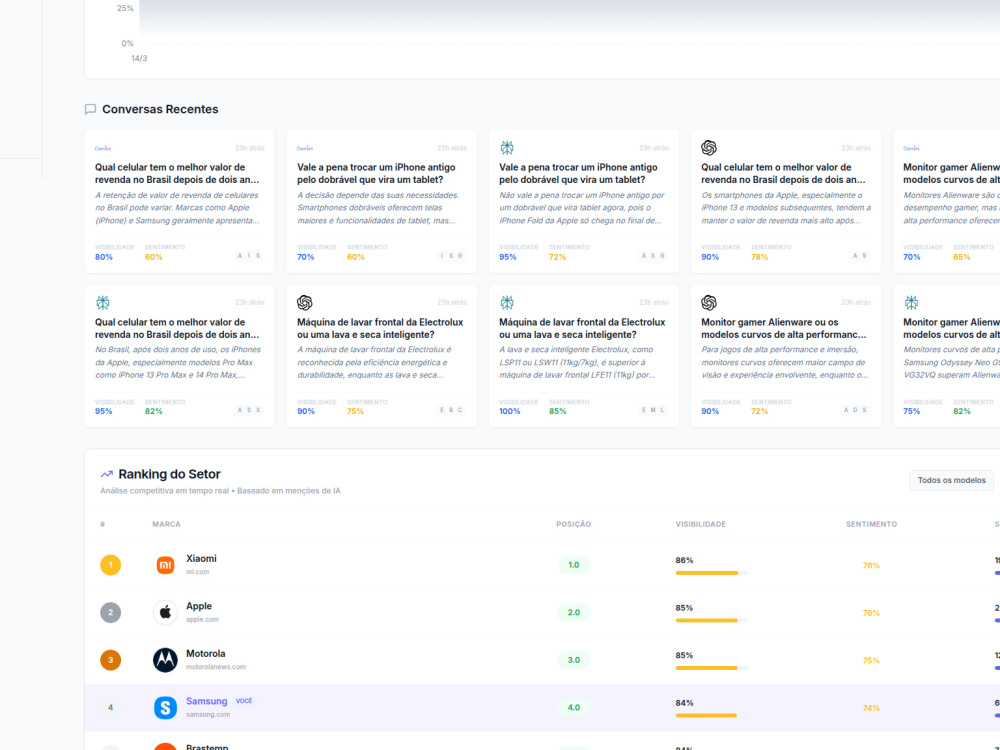Click the 80% visibility value in conversation card
The image size is (1000, 750).
[104, 257]
